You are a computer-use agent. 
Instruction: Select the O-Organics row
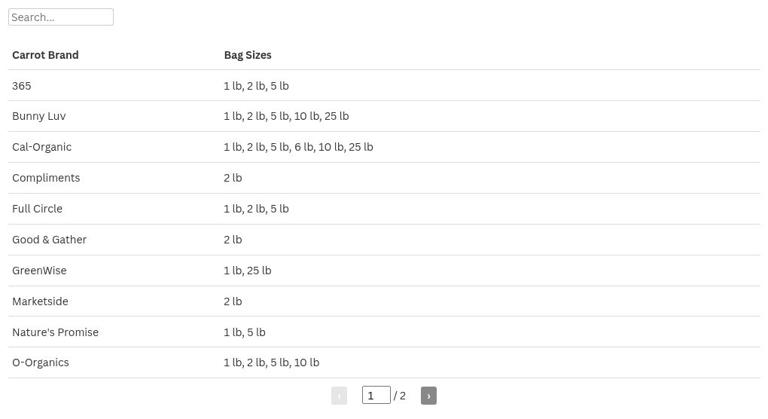pyautogui.click(x=384, y=363)
